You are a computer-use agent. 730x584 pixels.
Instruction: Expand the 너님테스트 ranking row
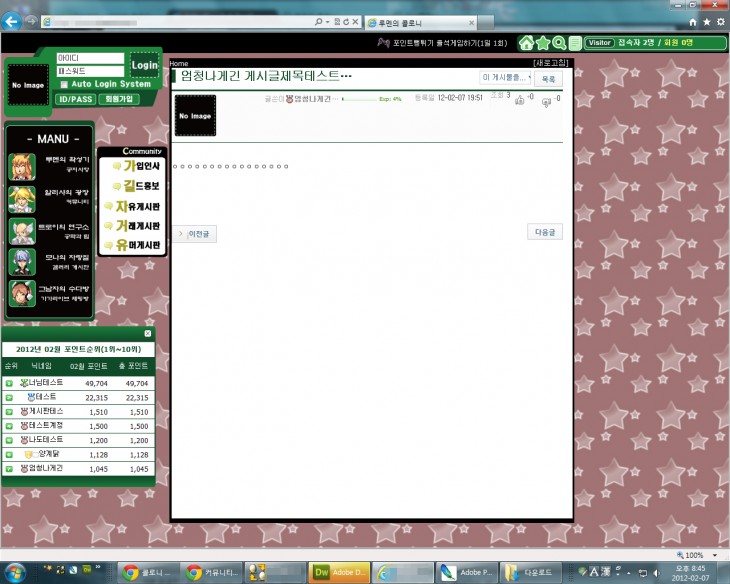click(9, 383)
